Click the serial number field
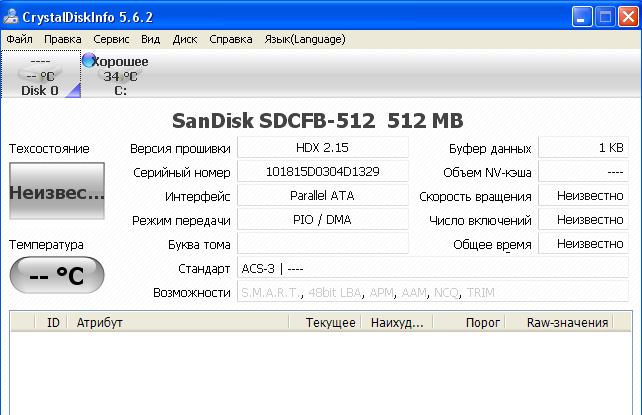642x415 pixels. click(x=322, y=172)
